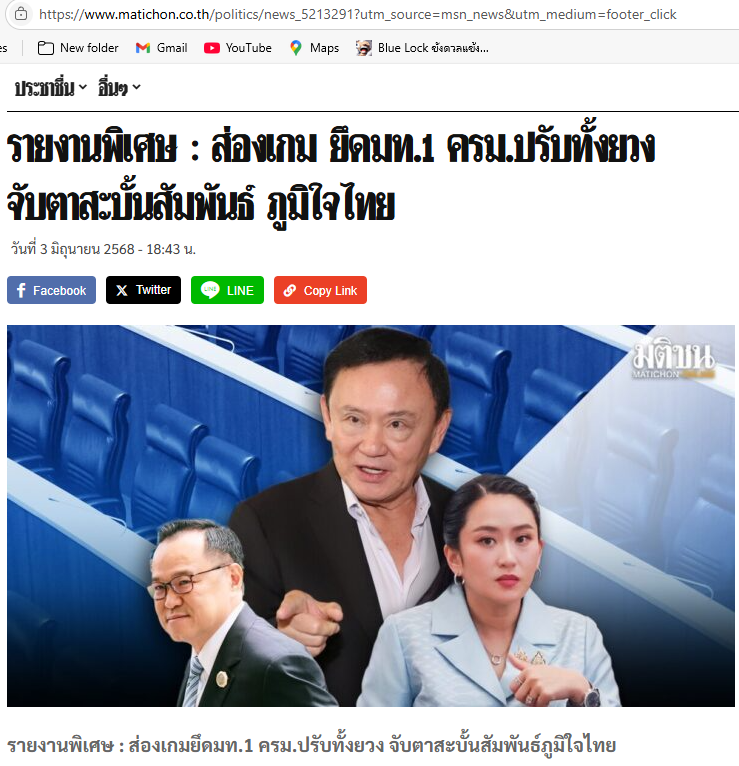Screen dimensions: 739x766
Task: Share the article on LINE
Action: click(227, 290)
